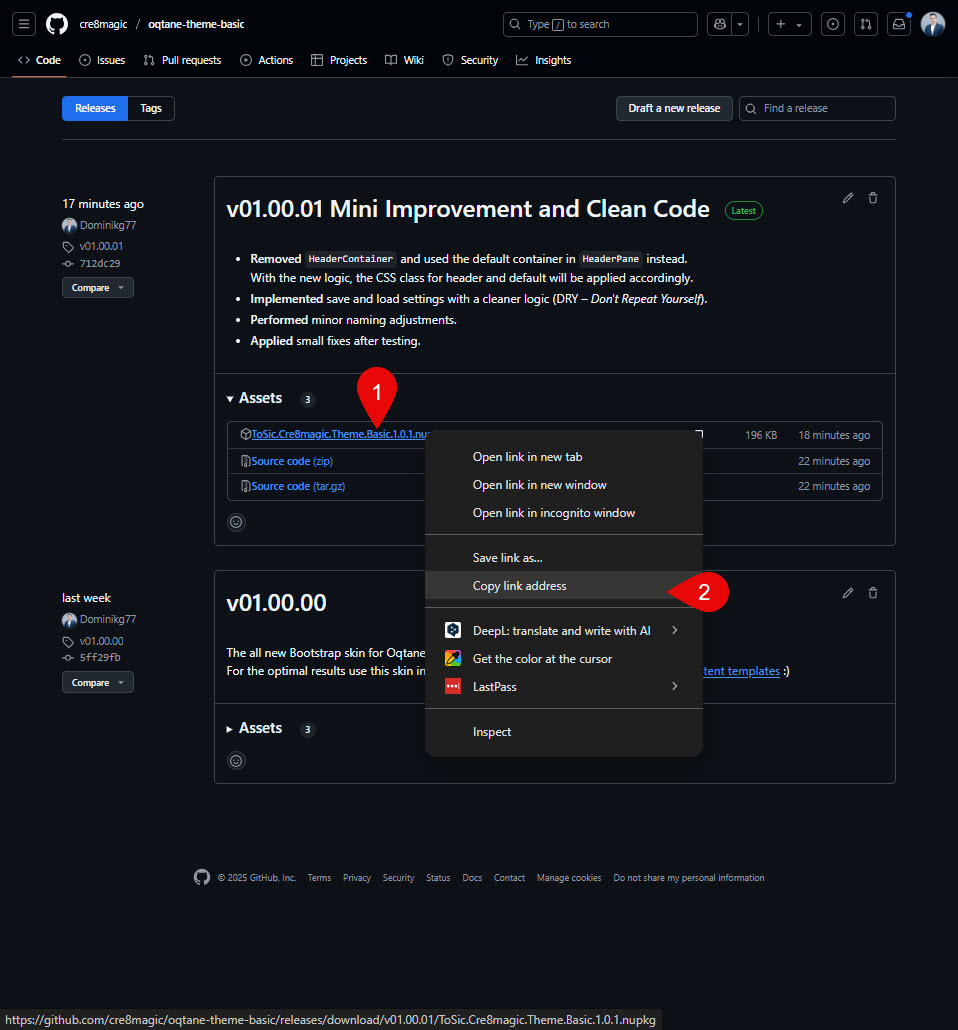This screenshot has height=1030, width=958.
Task: Select the Releases view tab
Action: [95, 108]
